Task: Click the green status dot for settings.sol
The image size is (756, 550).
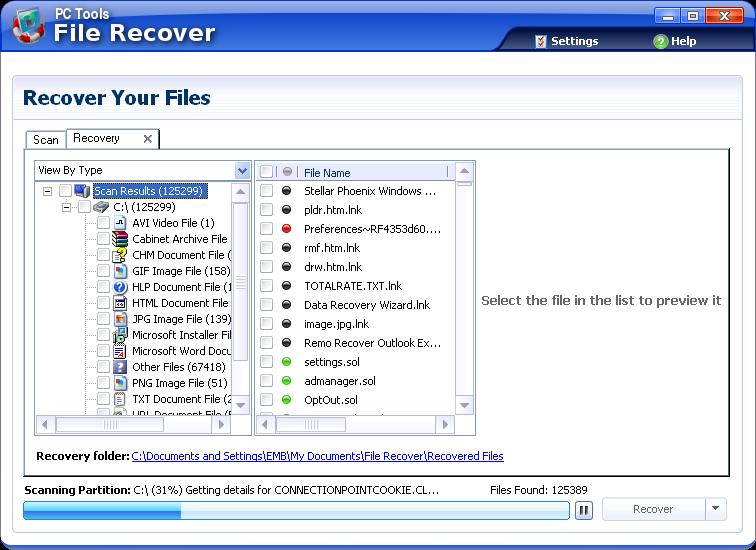Action: 286,362
